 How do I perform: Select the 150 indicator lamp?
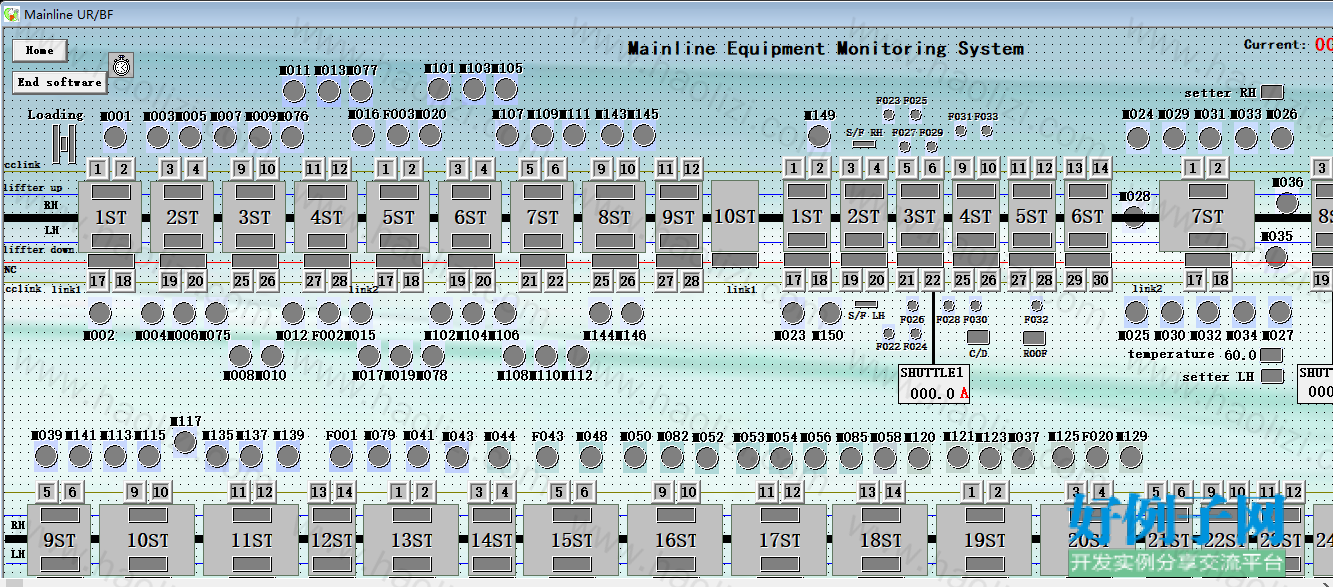pos(830,313)
